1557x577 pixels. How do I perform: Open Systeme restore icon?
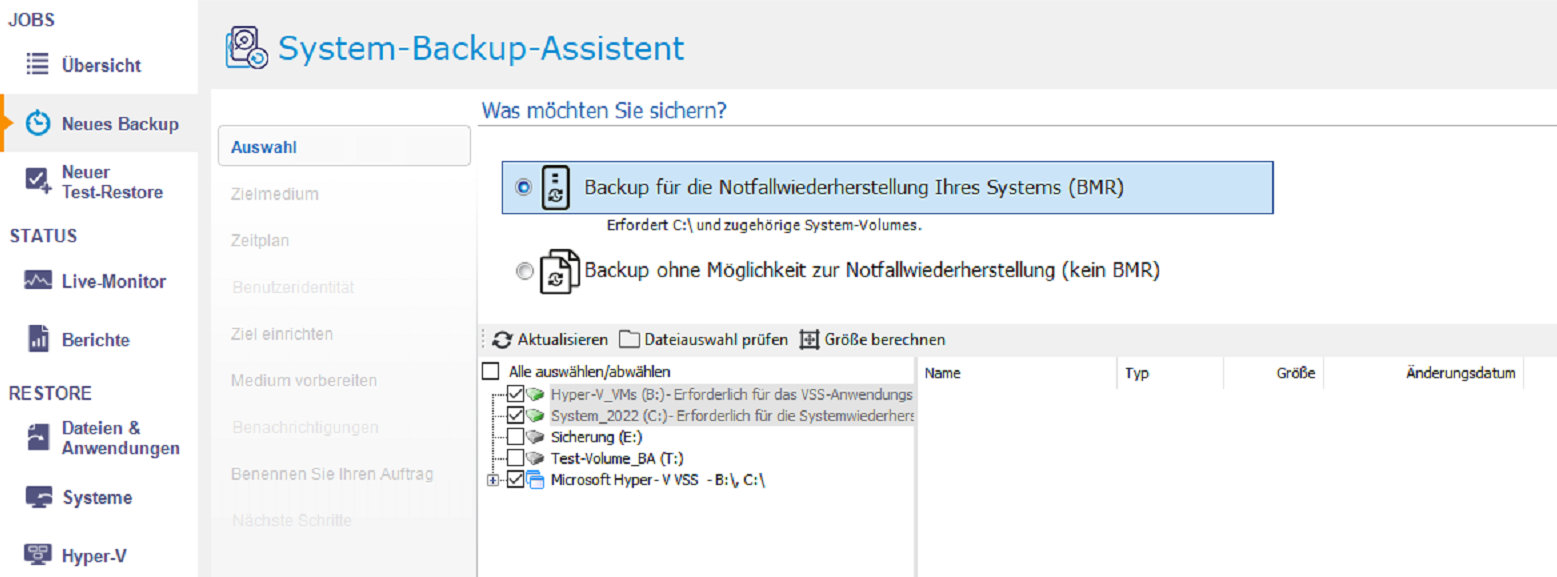click(38, 497)
